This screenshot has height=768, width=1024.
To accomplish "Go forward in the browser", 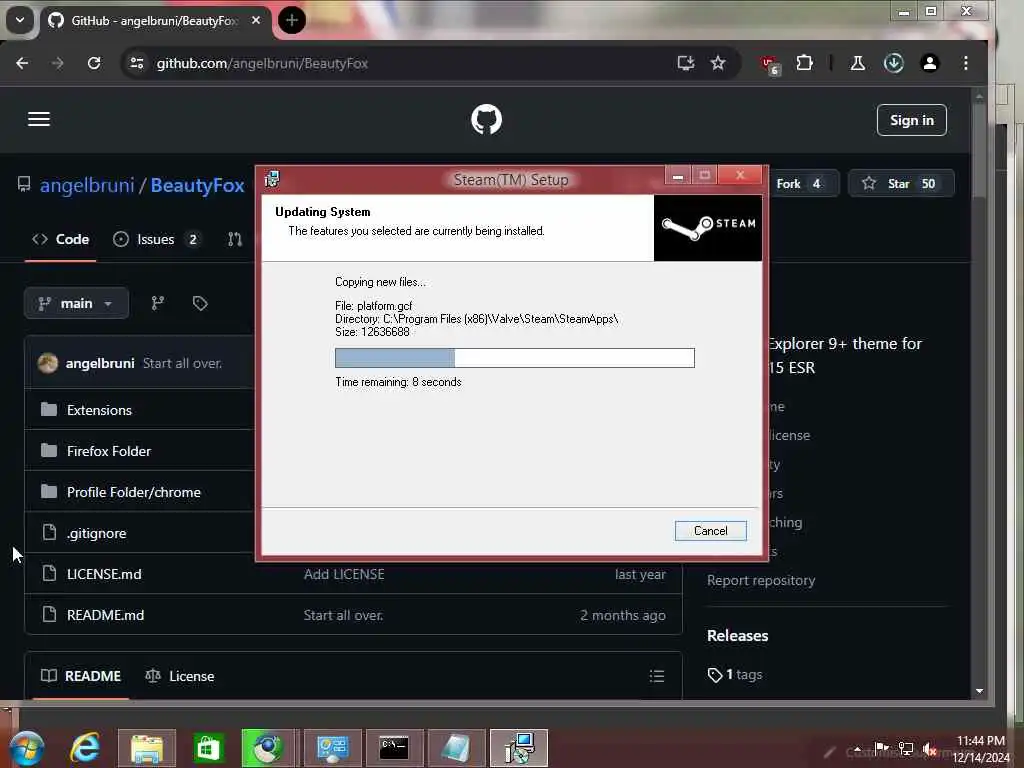I will (58, 63).
